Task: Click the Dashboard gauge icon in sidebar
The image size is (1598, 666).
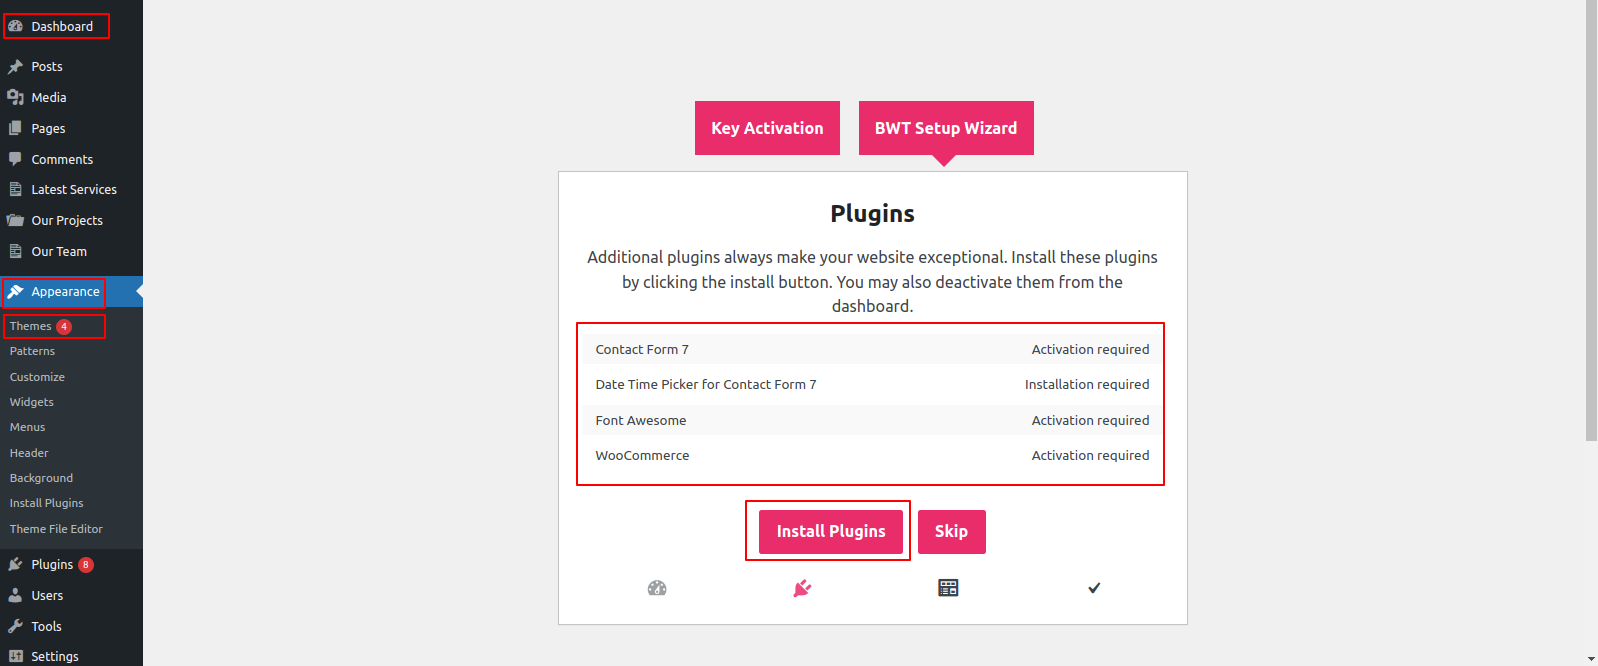Action: pos(16,26)
